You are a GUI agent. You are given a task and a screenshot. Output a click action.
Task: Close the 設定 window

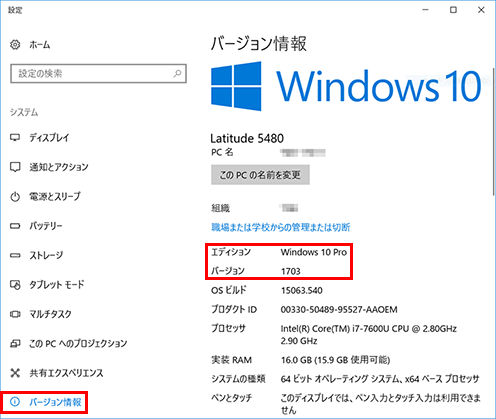click(481, 10)
